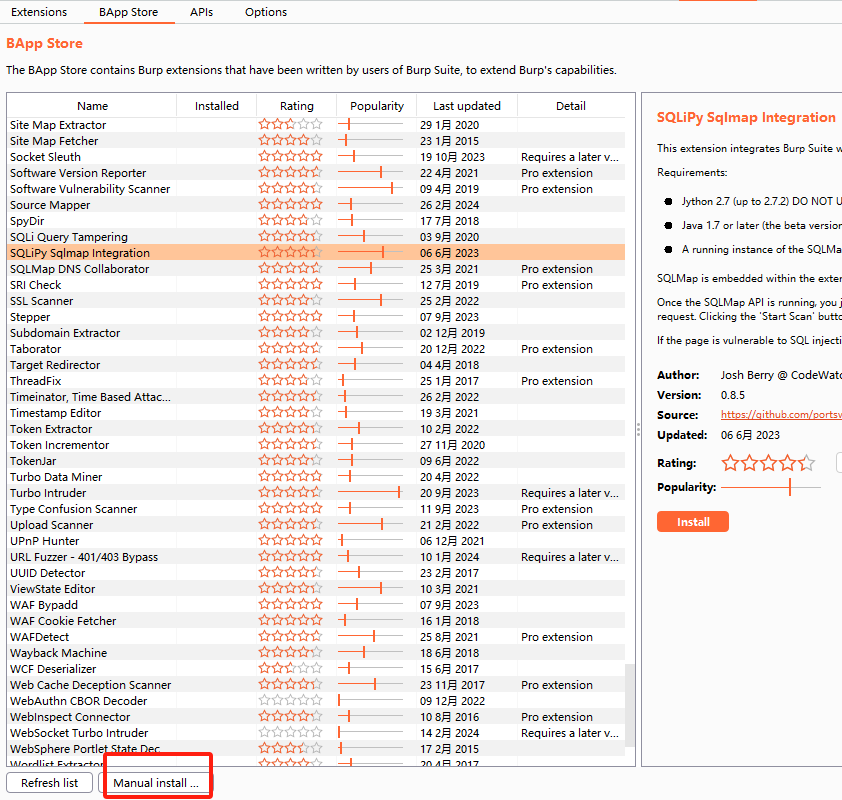Click the Popularity bar in detail pane
The width and height of the screenshot is (842, 800).
click(771, 487)
